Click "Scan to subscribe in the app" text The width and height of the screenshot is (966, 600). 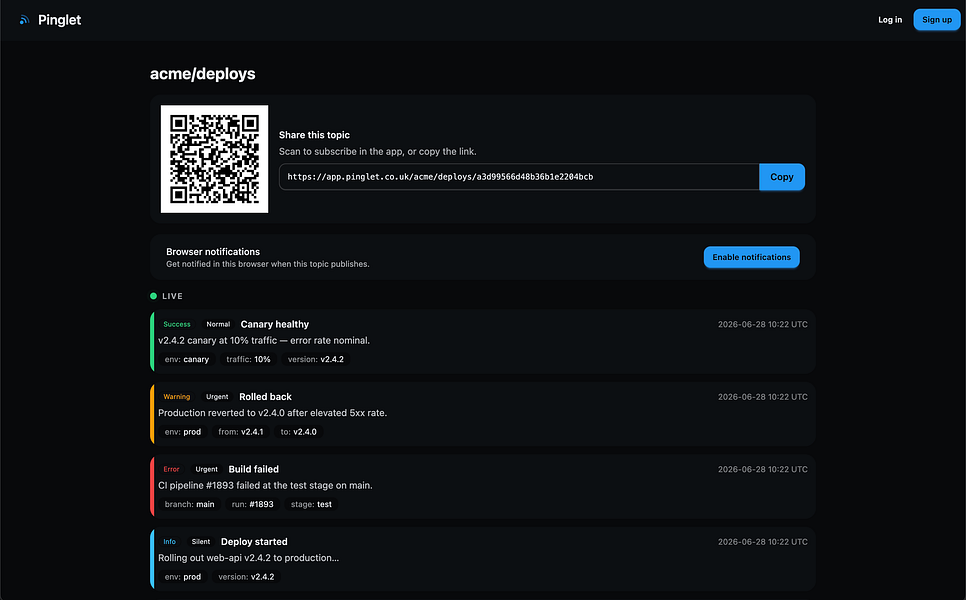point(378,152)
